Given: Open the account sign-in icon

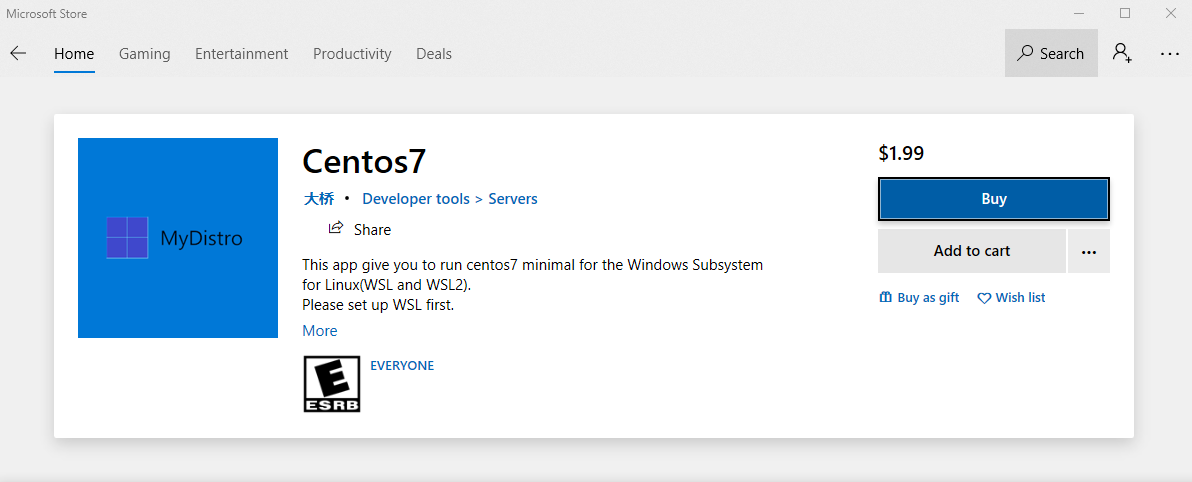Looking at the screenshot, I should pos(1122,54).
